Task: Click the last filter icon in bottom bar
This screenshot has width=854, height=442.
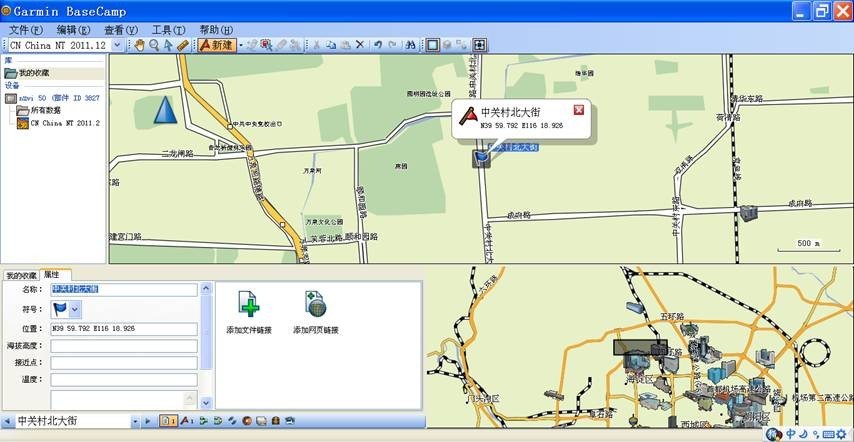Action: tap(290, 421)
